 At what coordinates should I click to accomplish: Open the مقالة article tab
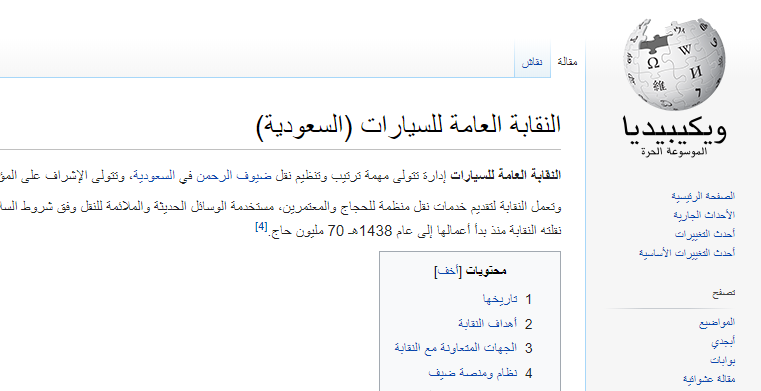click(568, 62)
